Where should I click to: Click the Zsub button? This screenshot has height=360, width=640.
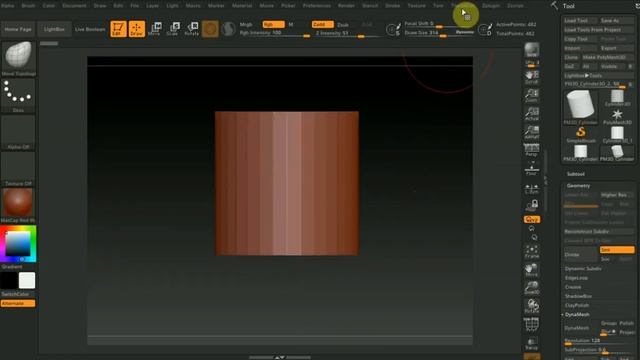coord(343,25)
